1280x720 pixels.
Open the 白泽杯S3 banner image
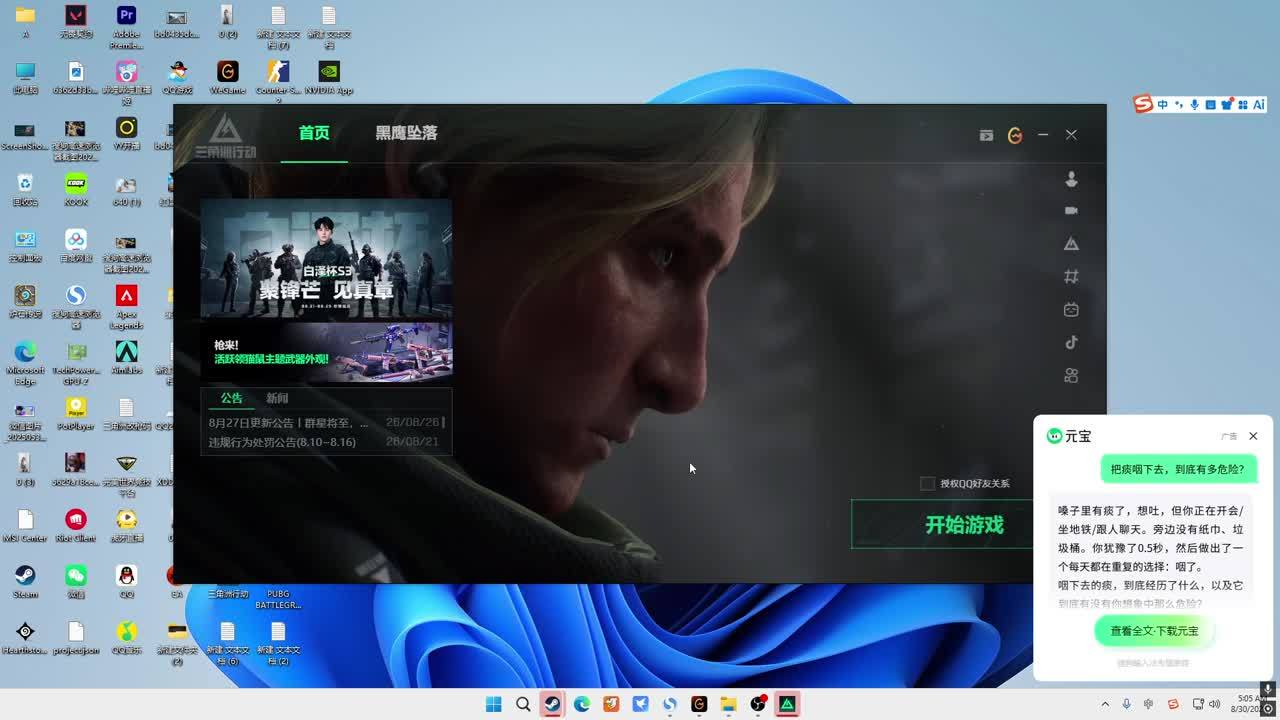pos(326,259)
